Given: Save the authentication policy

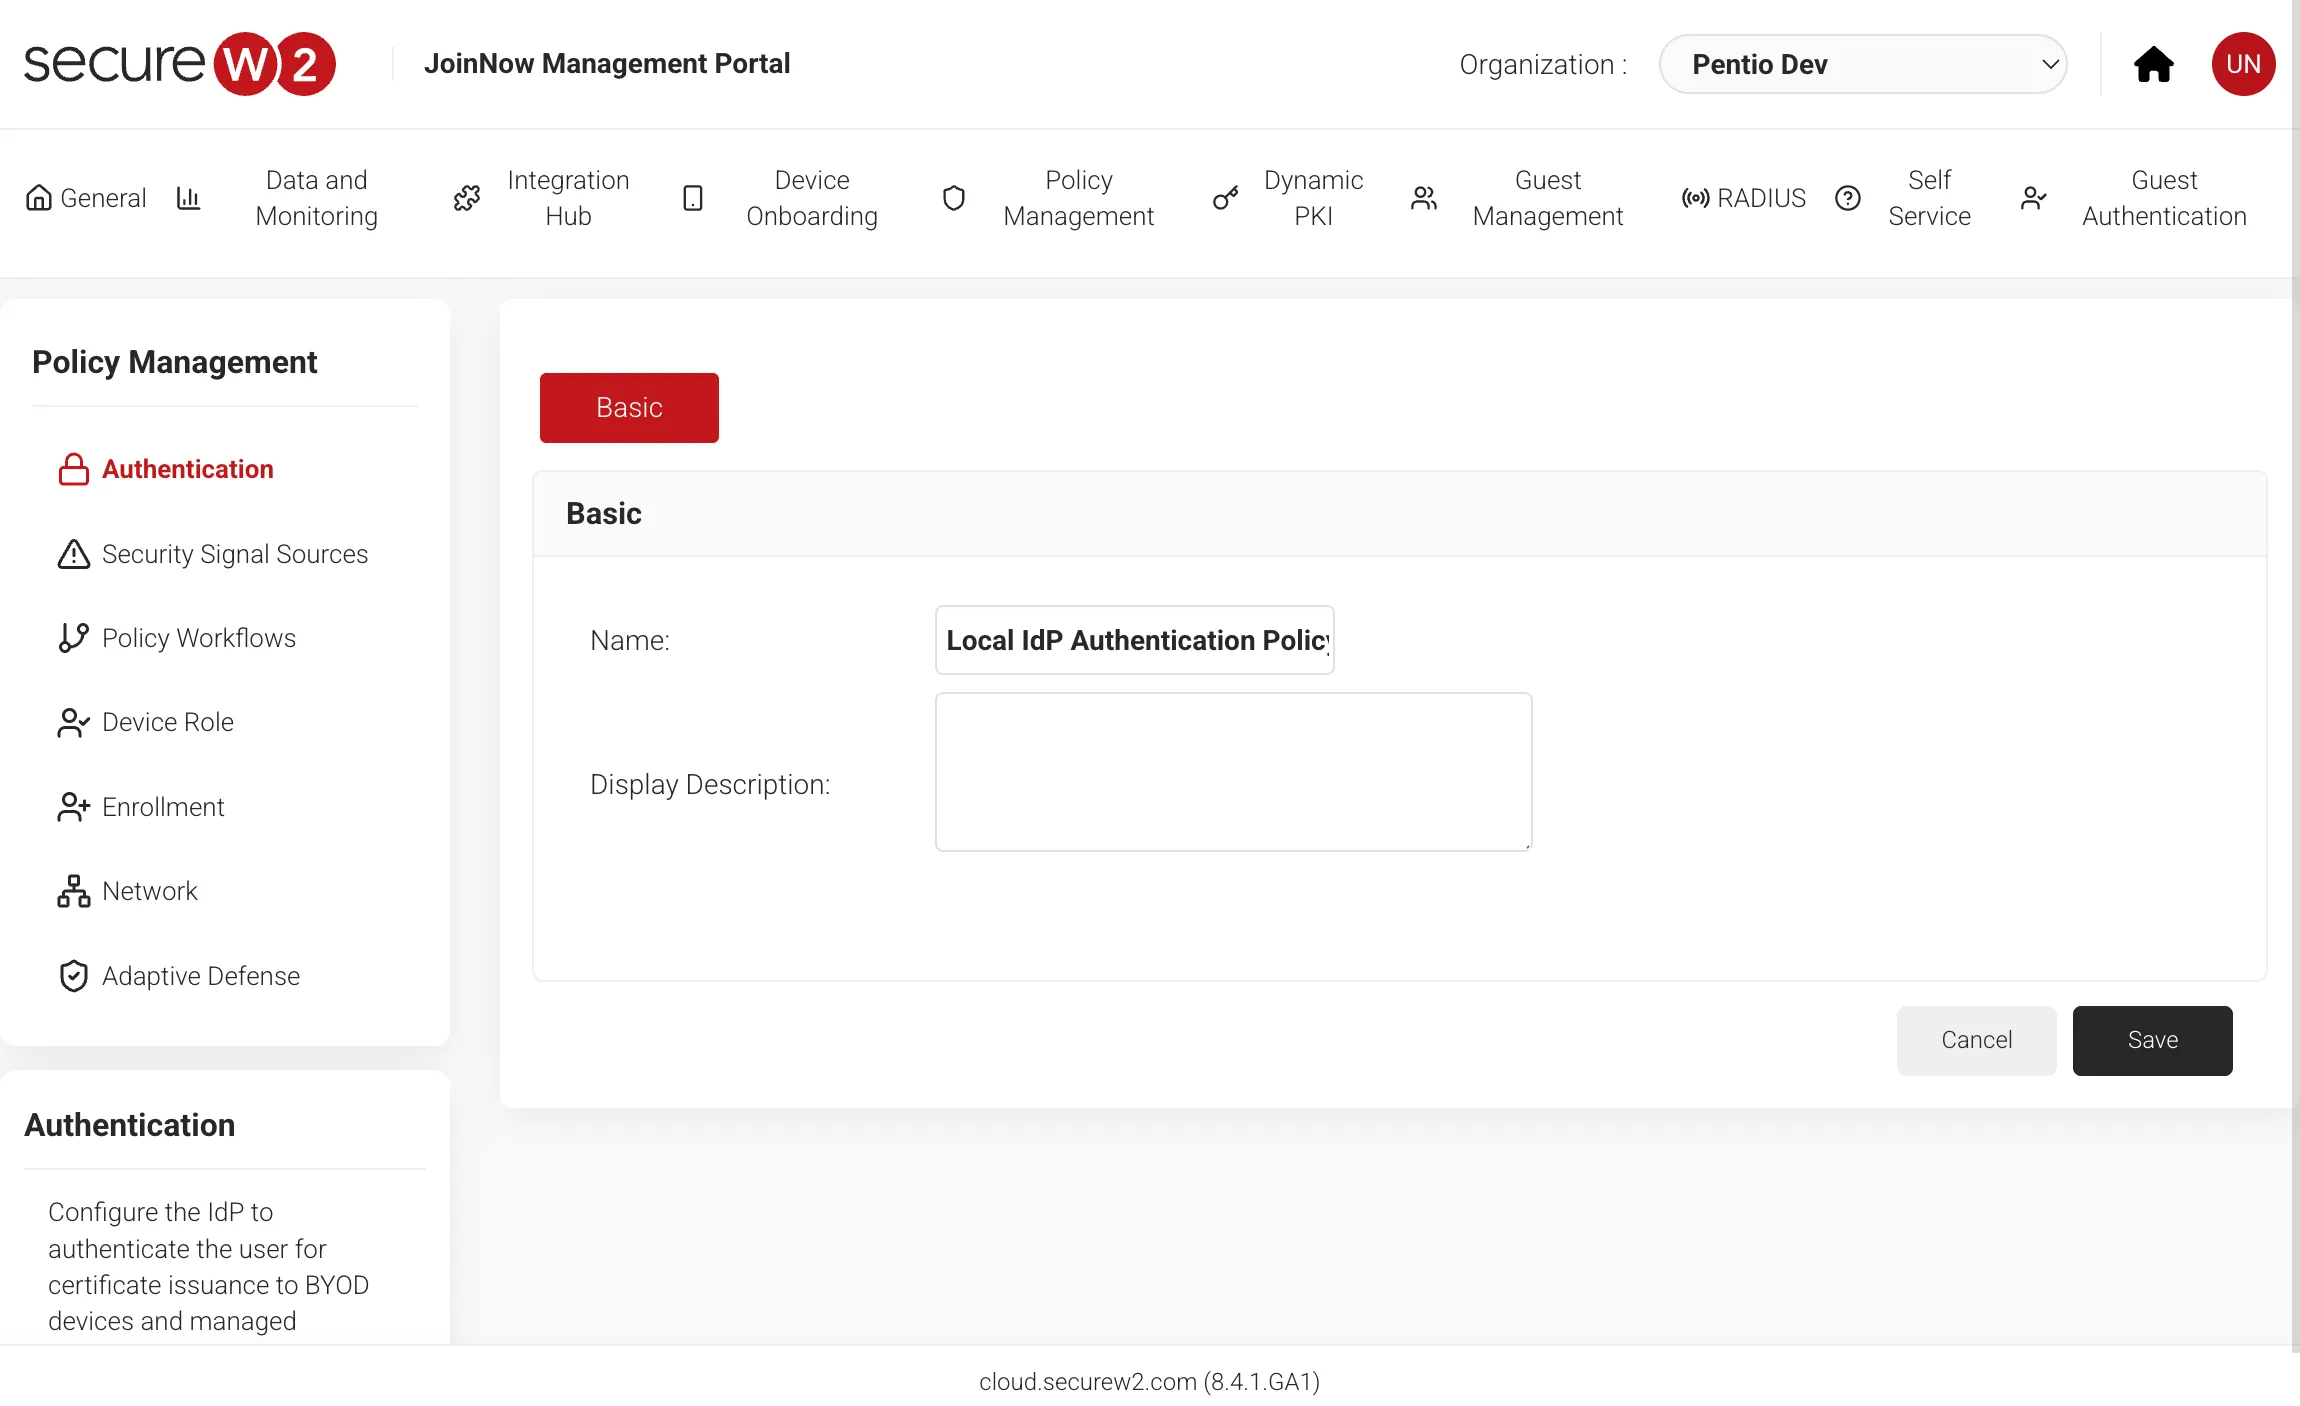Looking at the screenshot, I should pos(2152,1041).
